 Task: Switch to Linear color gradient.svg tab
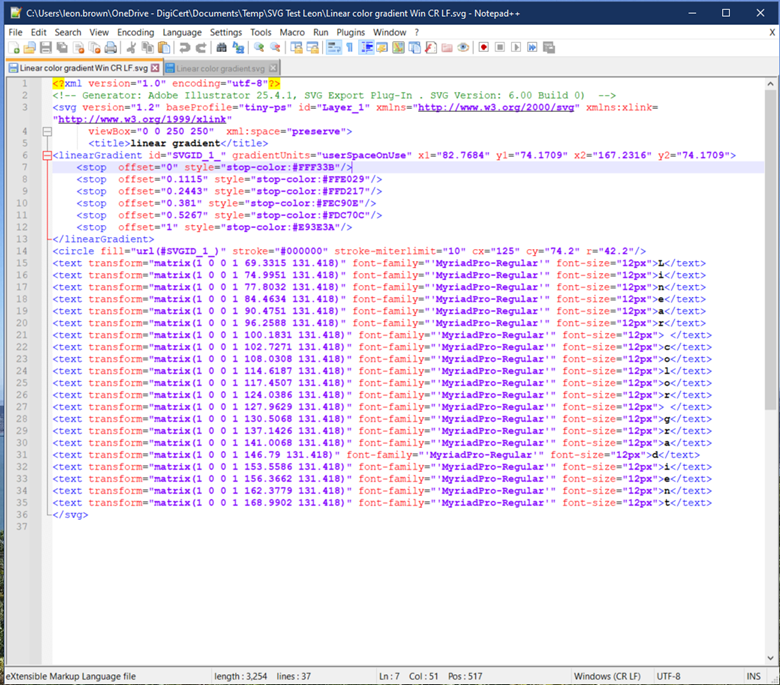pyautogui.click(x=220, y=69)
